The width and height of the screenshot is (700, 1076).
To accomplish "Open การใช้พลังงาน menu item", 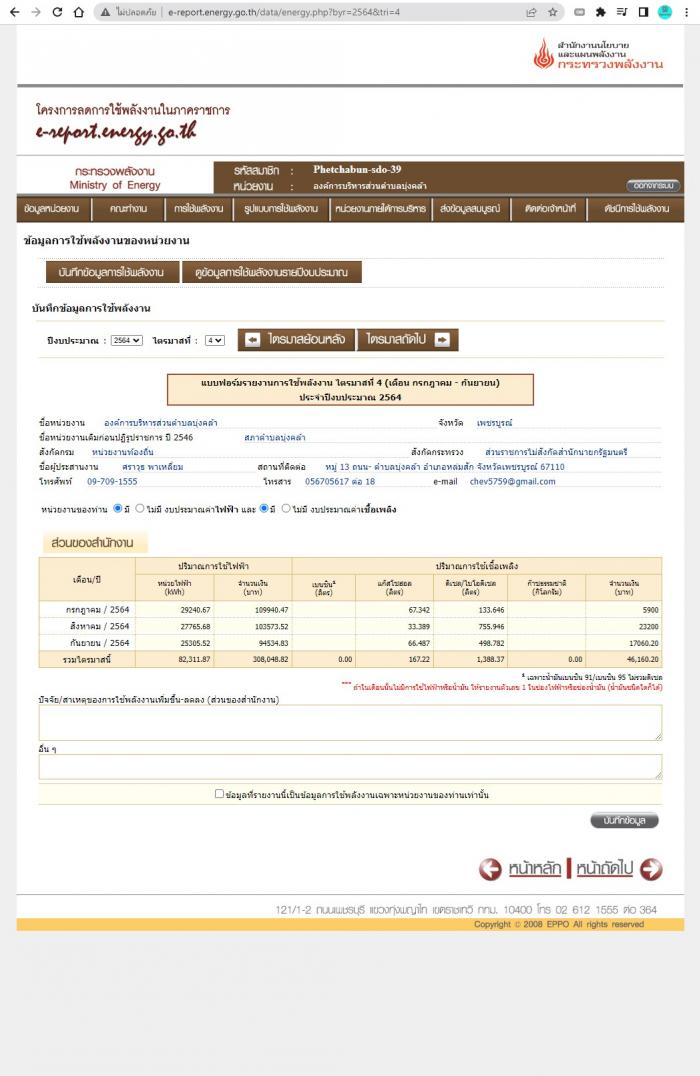I will tap(198, 209).
